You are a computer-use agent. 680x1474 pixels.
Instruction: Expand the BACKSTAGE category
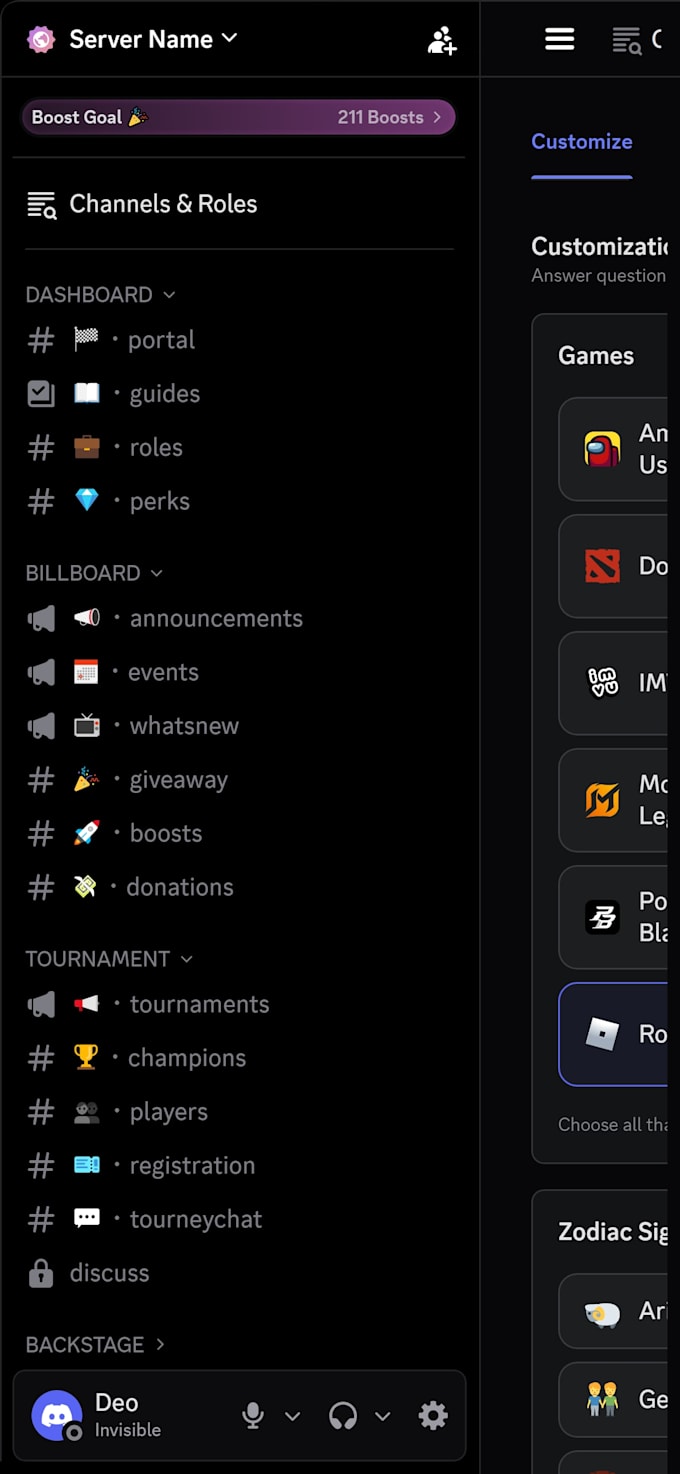[x=95, y=1345]
